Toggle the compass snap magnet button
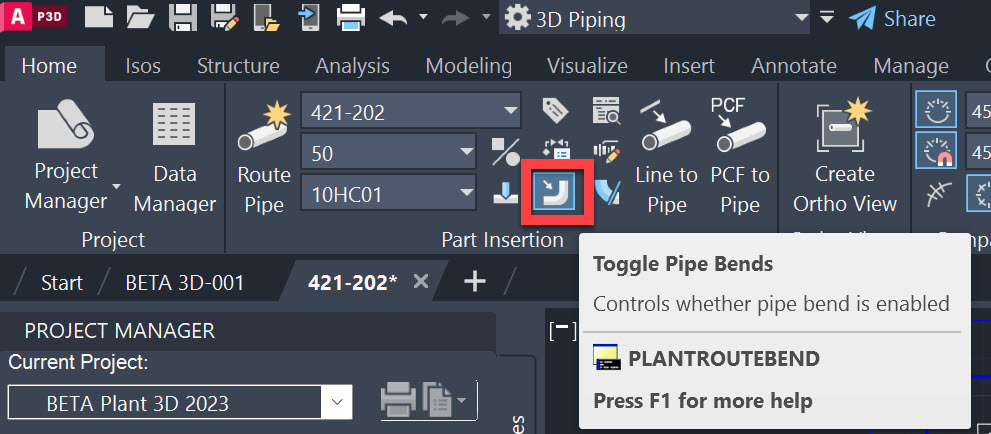The width and height of the screenshot is (991, 434). point(936,152)
